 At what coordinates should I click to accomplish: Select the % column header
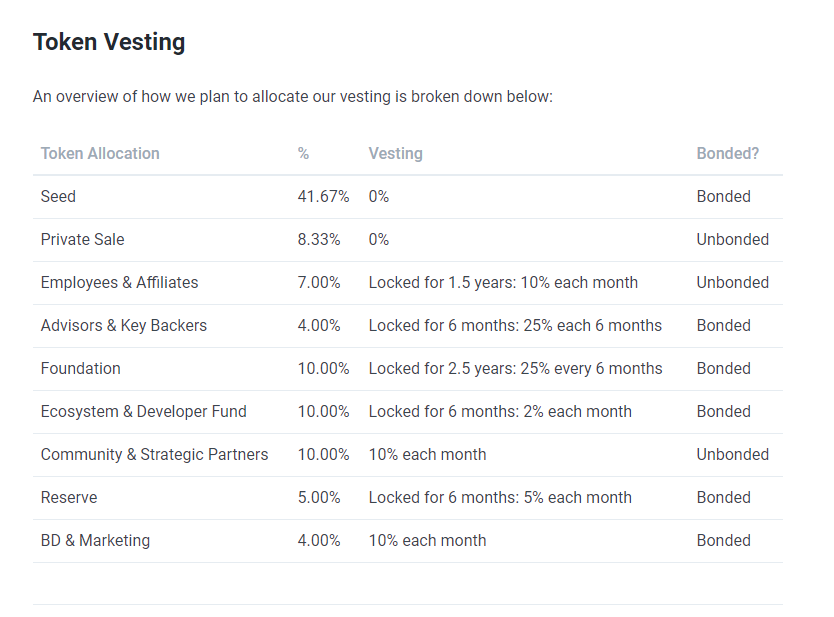pos(303,153)
